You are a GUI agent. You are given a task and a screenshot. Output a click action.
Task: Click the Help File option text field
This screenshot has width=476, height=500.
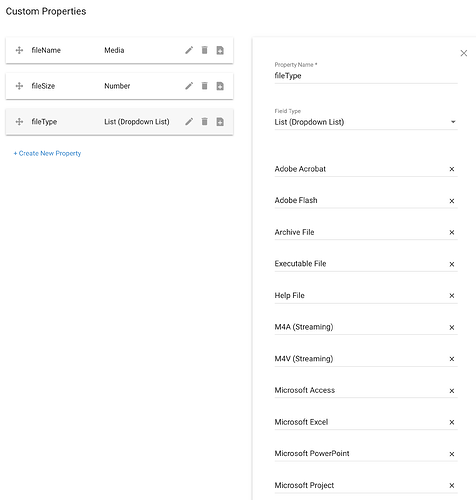click(360, 296)
